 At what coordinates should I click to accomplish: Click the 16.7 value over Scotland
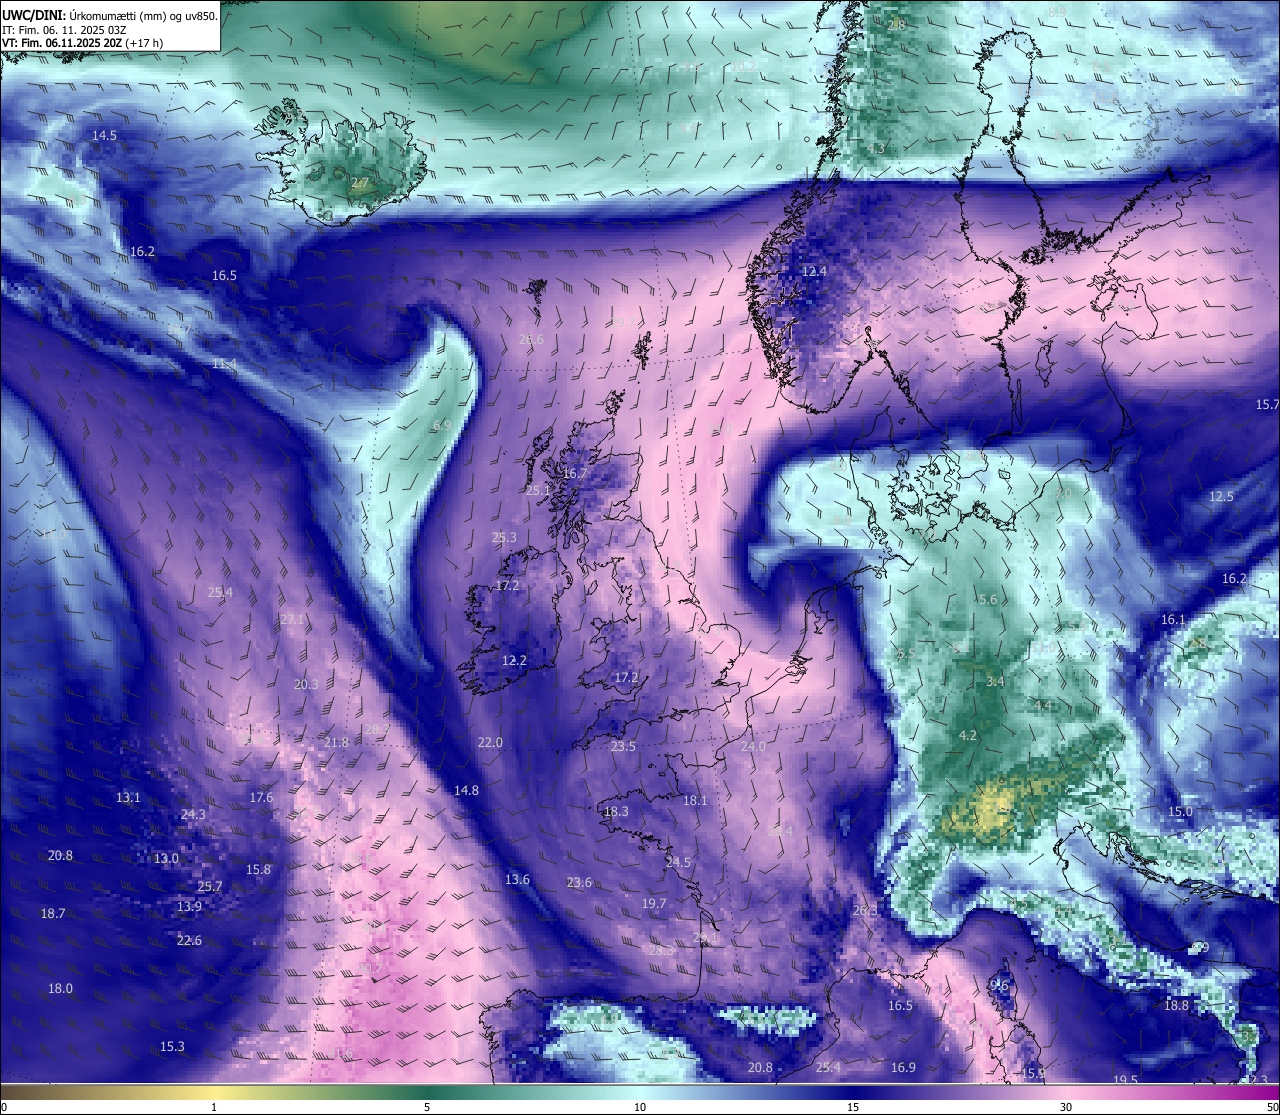[575, 474]
